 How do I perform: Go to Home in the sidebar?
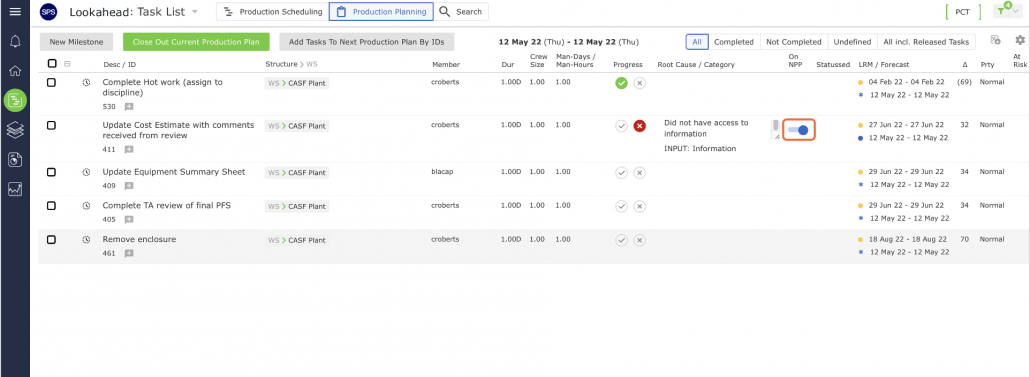pyautogui.click(x=14, y=71)
